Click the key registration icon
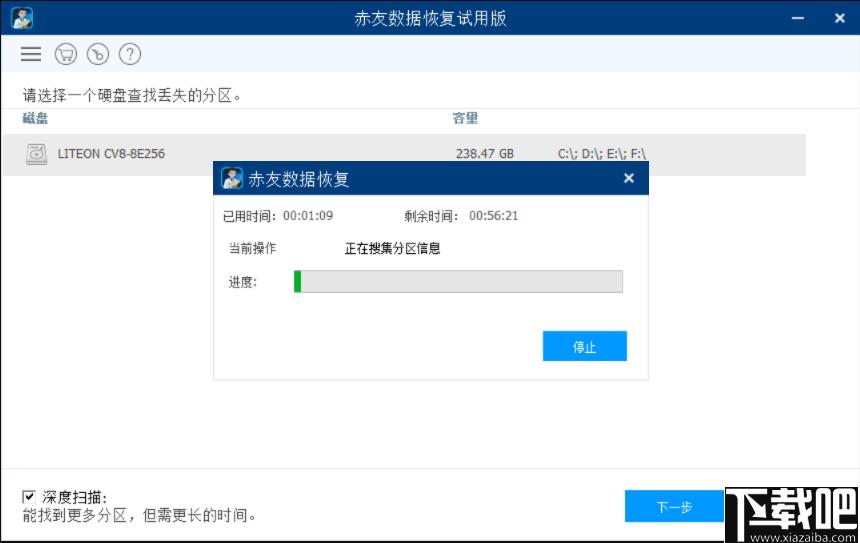The image size is (860, 543). (97, 54)
